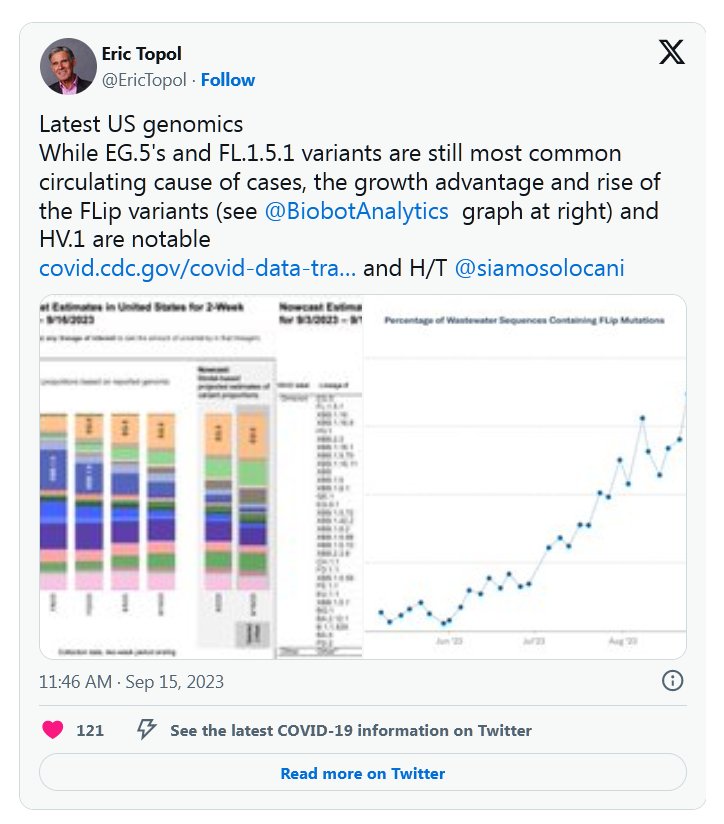Image resolution: width=724 pixels, height=824 pixels.
Task: See the latest COVID-19 information on Twitter
Action: (x=350, y=730)
